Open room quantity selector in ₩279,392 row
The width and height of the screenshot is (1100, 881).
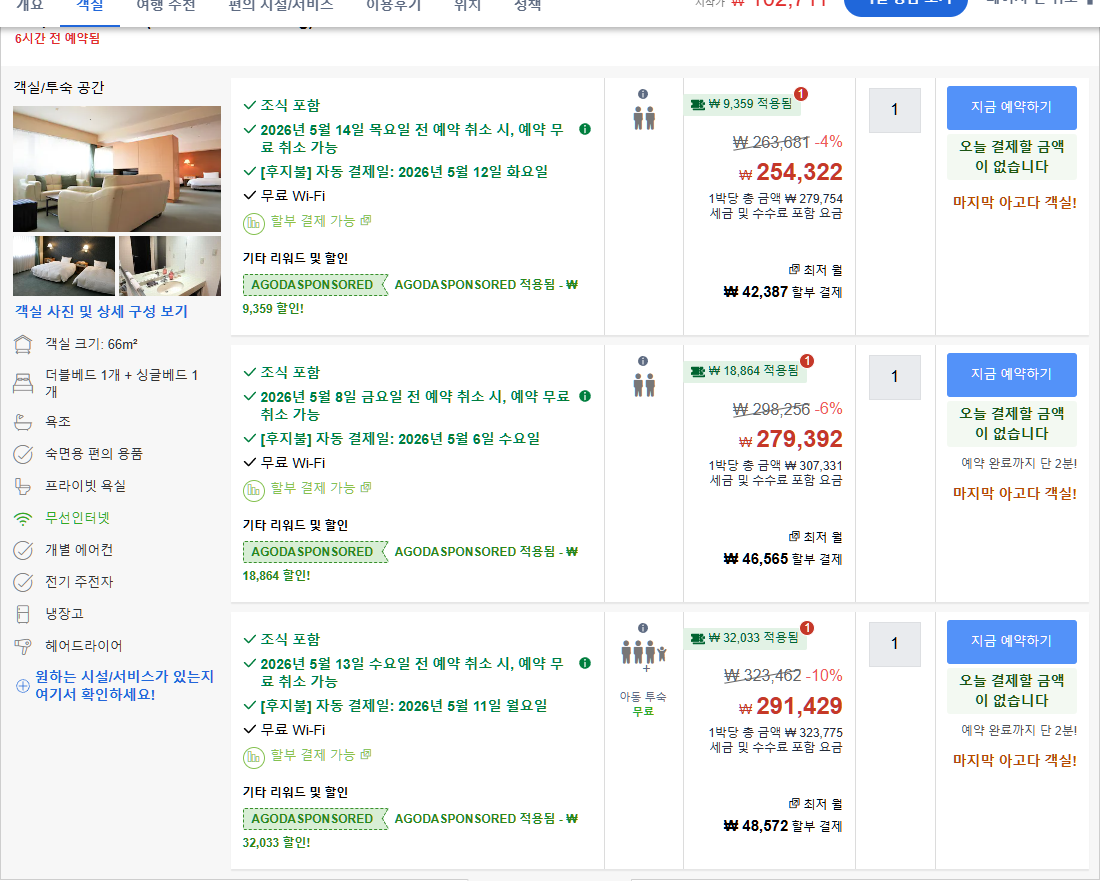[894, 377]
